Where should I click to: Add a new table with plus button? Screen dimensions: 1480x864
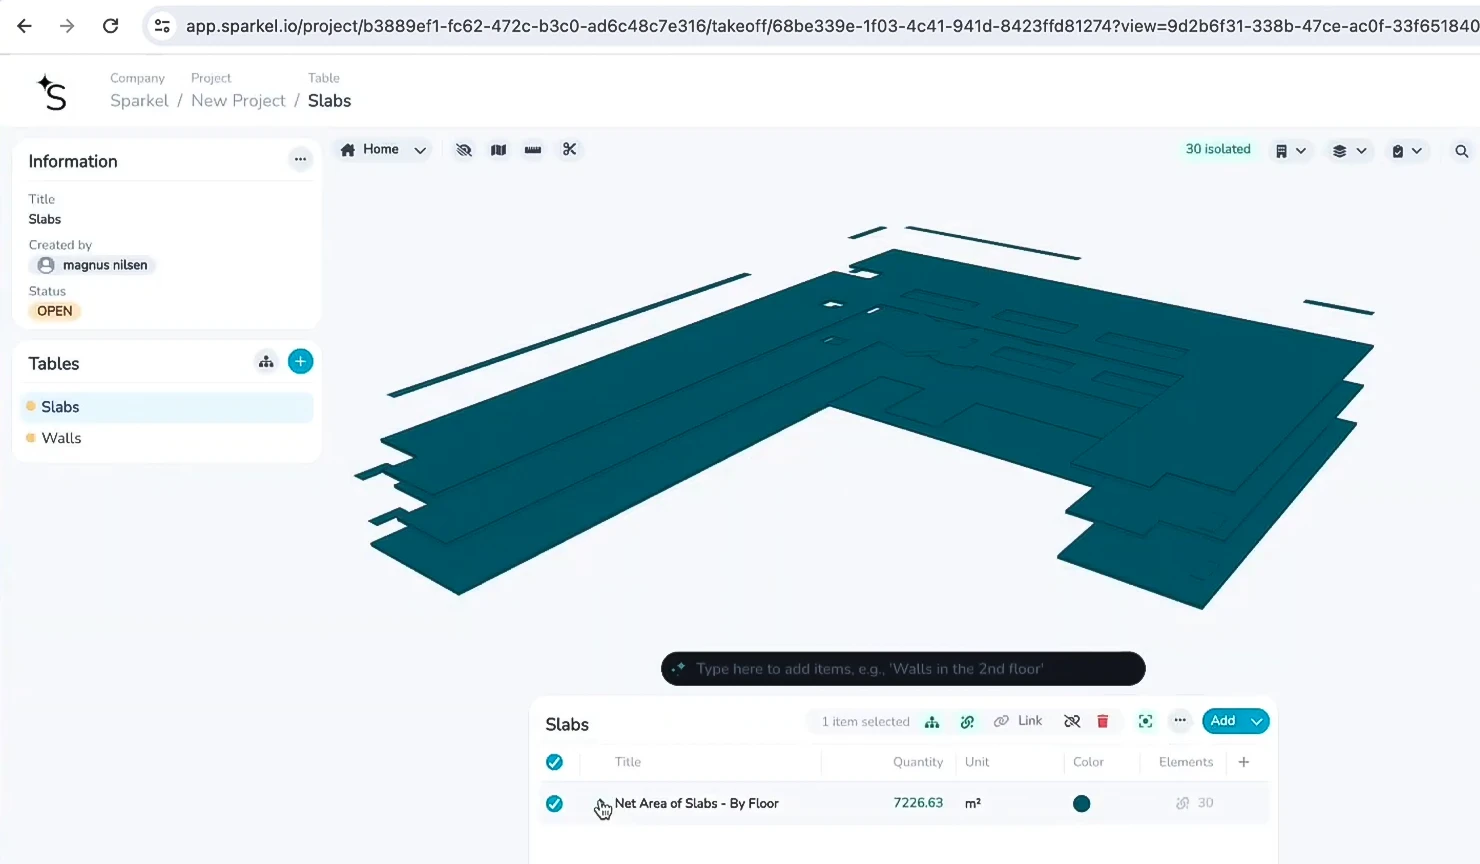tap(300, 362)
